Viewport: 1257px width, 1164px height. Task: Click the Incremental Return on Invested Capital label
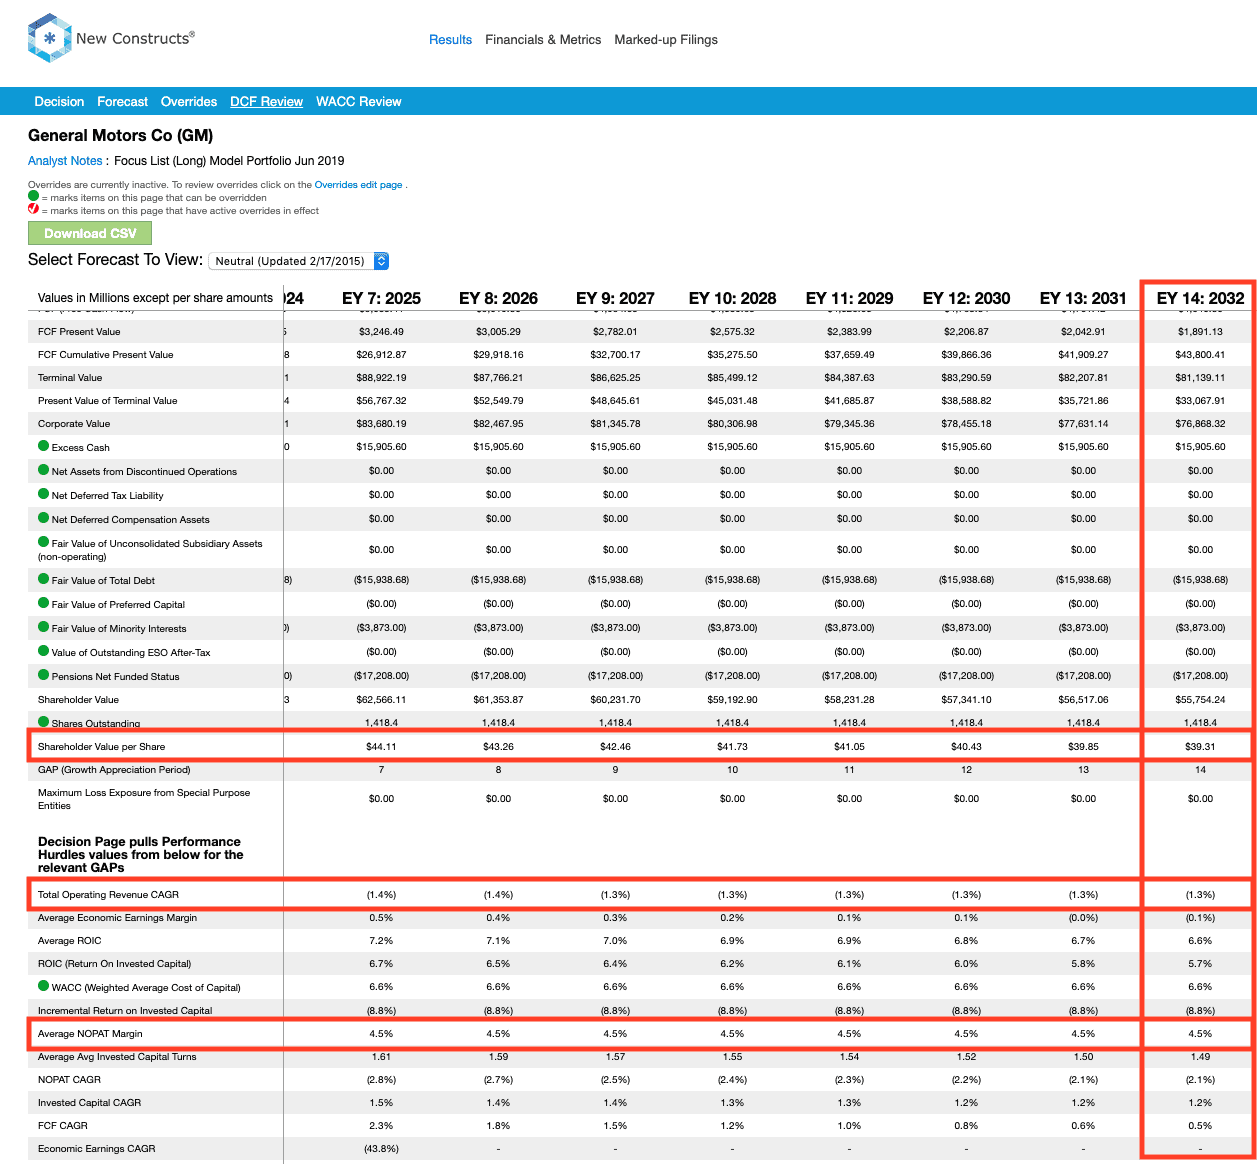(x=125, y=1010)
